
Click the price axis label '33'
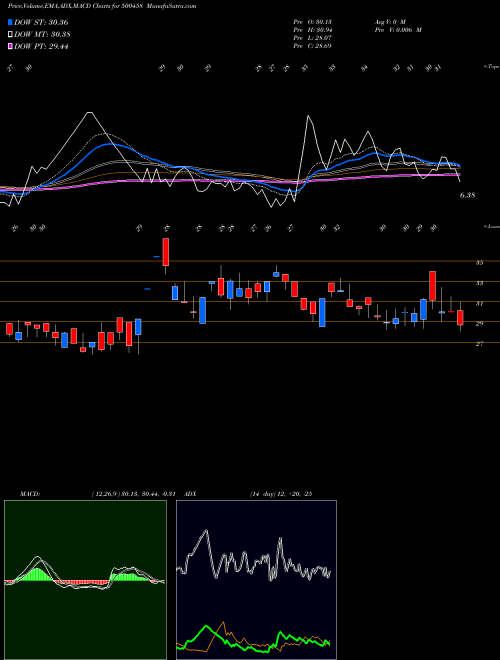[479, 283]
